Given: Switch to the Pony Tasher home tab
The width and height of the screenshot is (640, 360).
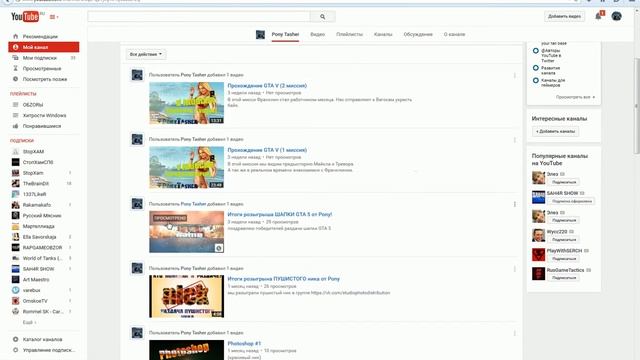Looking at the screenshot, I should [285, 34].
